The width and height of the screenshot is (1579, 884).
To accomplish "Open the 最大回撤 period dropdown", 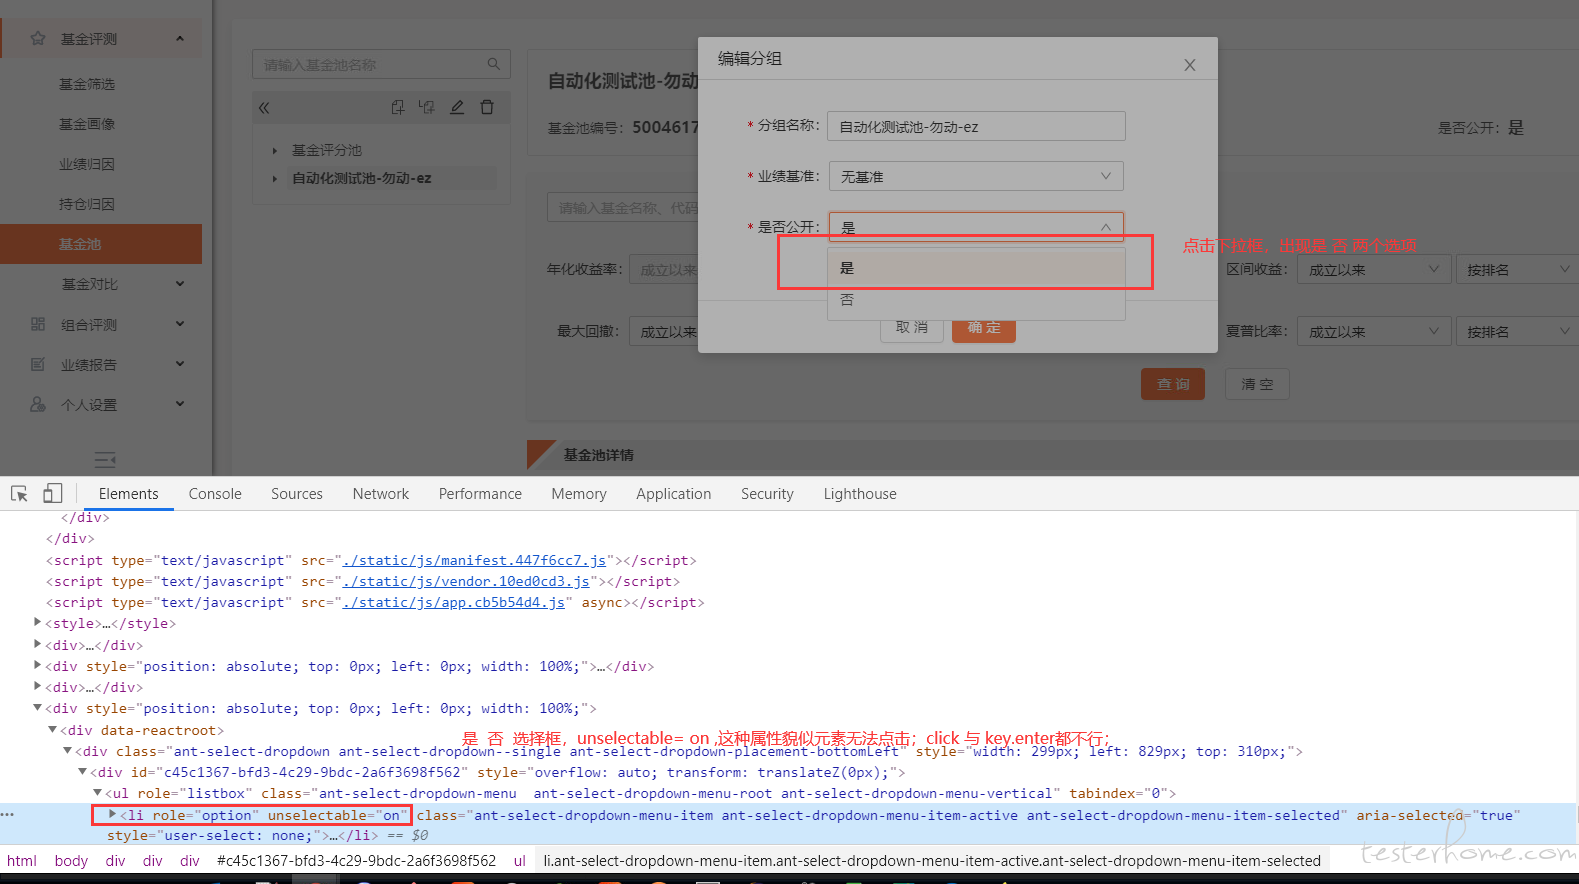I will point(664,332).
